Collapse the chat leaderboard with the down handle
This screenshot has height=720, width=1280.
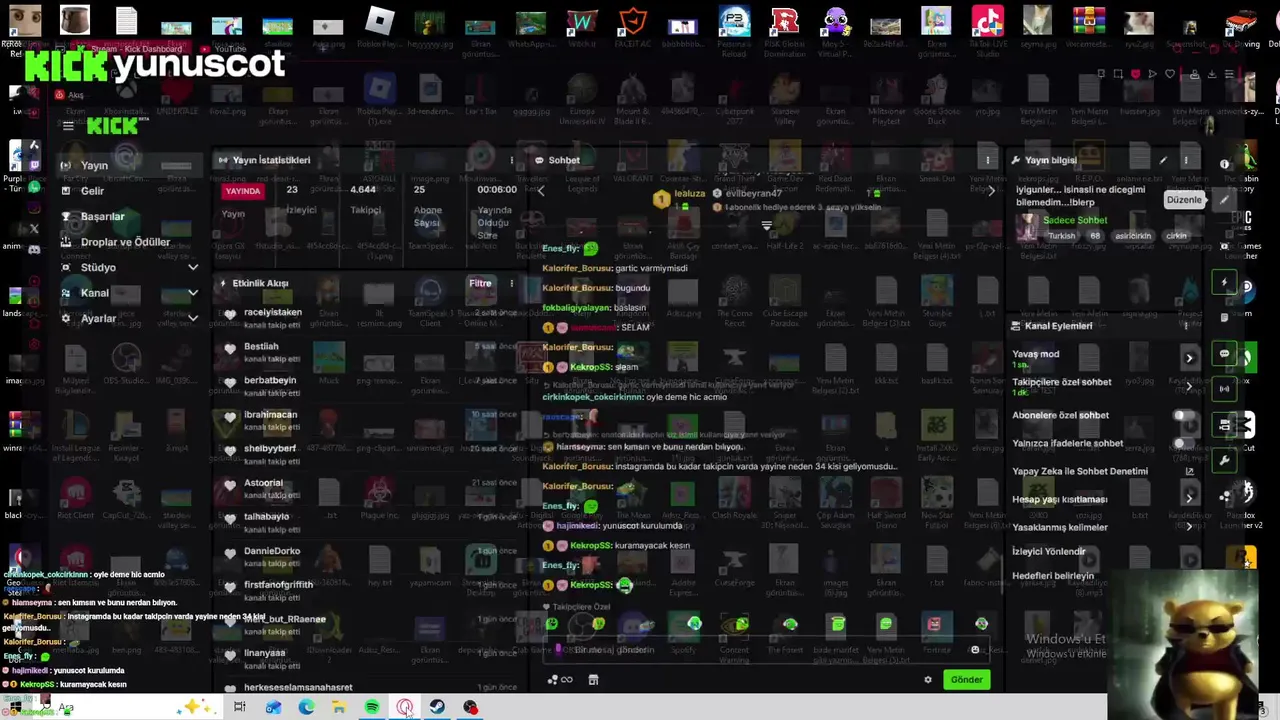[766, 226]
